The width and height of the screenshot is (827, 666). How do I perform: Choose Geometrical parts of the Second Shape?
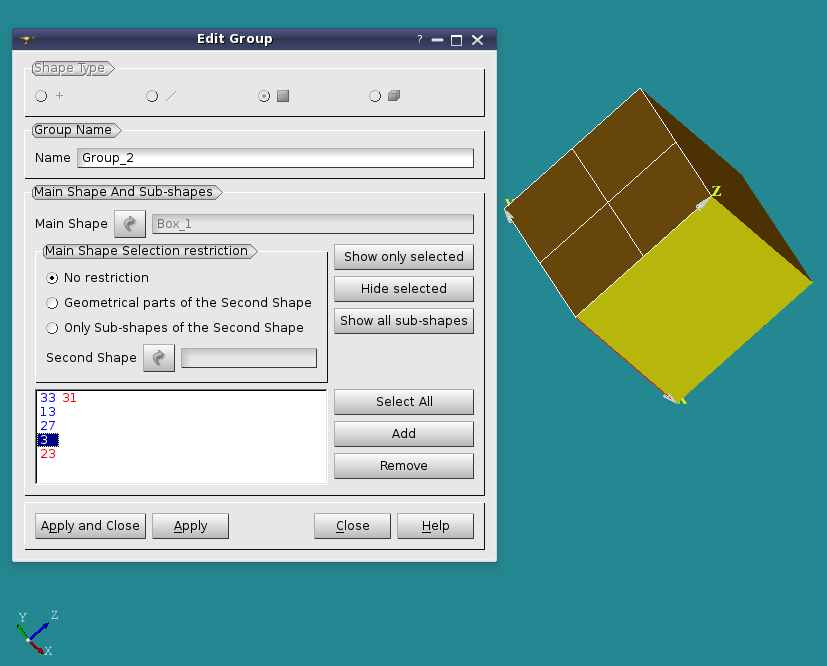(x=179, y=303)
